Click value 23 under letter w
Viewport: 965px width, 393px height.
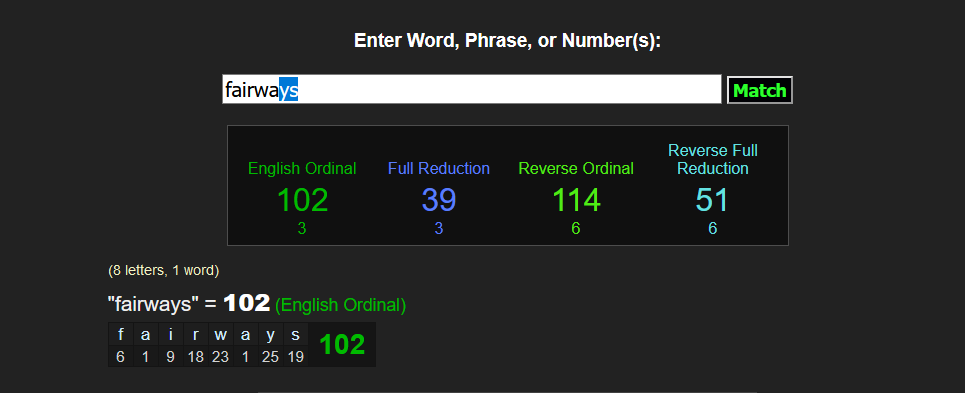220,357
